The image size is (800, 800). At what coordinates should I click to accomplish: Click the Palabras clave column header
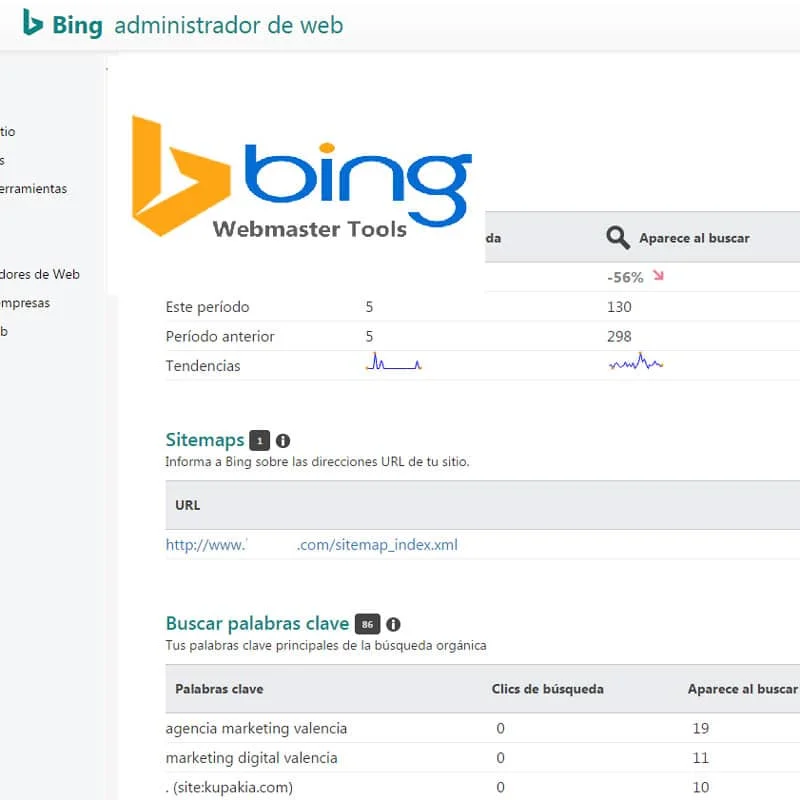pos(219,689)
